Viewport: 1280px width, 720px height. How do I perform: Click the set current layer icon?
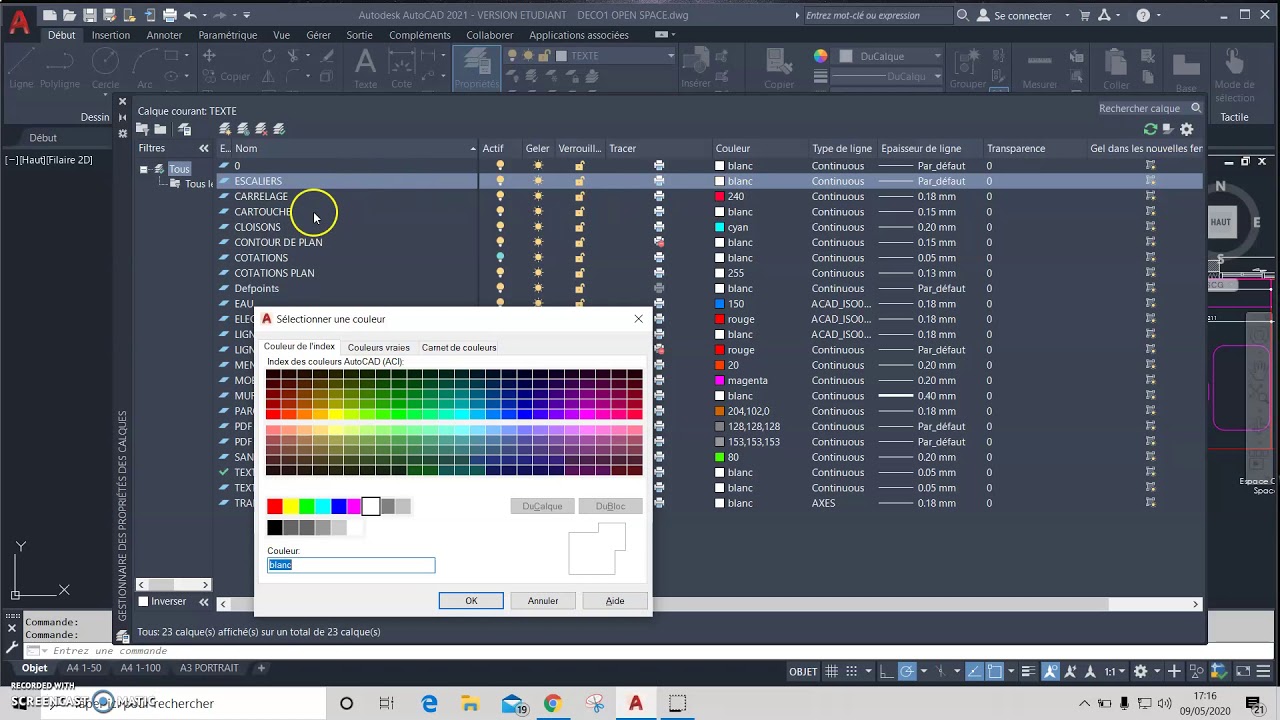pos(280,129)
